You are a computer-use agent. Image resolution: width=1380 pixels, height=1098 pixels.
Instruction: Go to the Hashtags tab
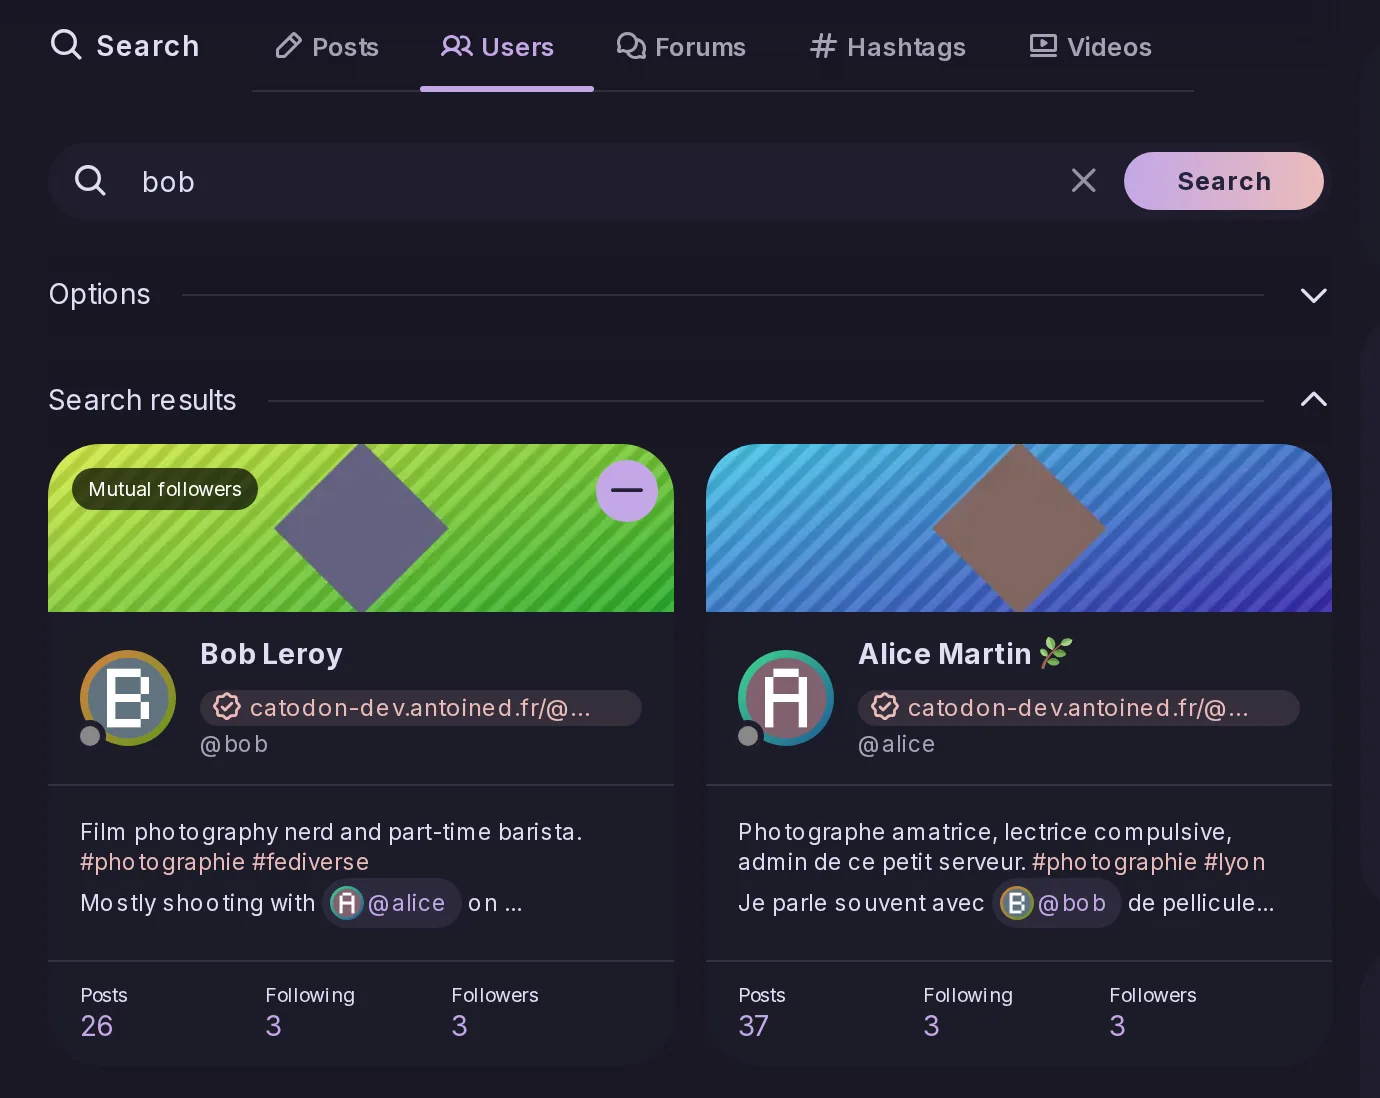pos(888,46)
